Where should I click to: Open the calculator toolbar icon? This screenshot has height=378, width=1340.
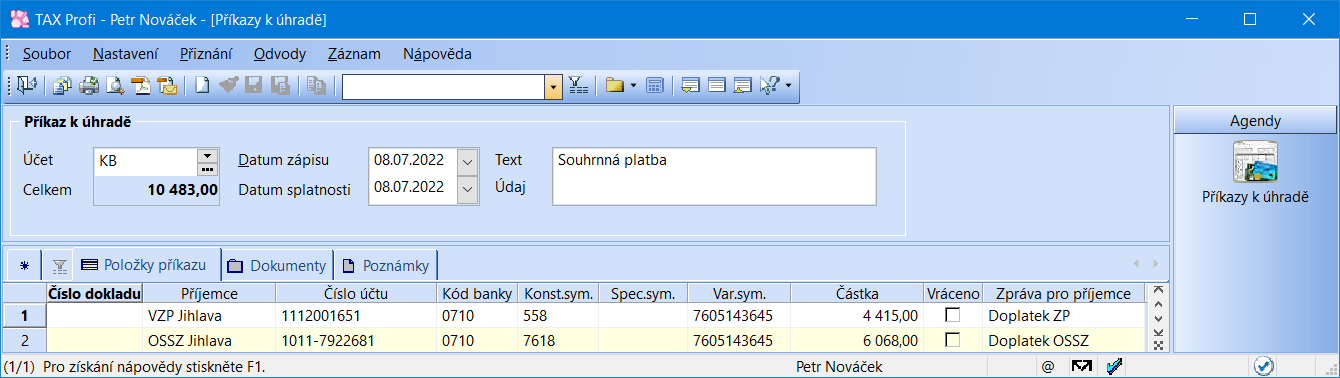coord(654,86)
